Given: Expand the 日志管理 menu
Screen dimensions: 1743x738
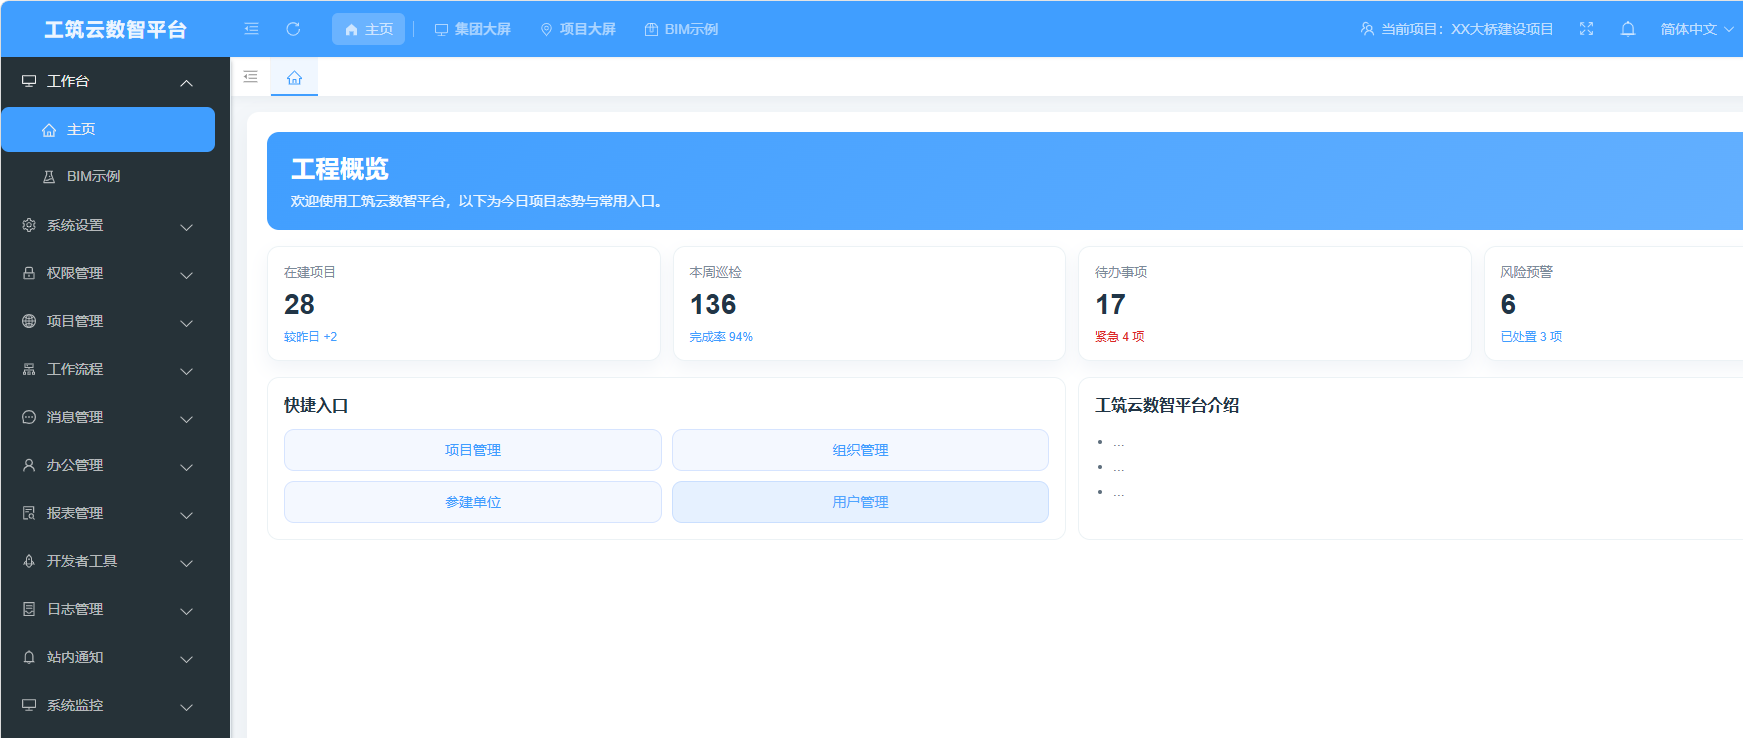Looking at the screenshot, I should [186, 611].
